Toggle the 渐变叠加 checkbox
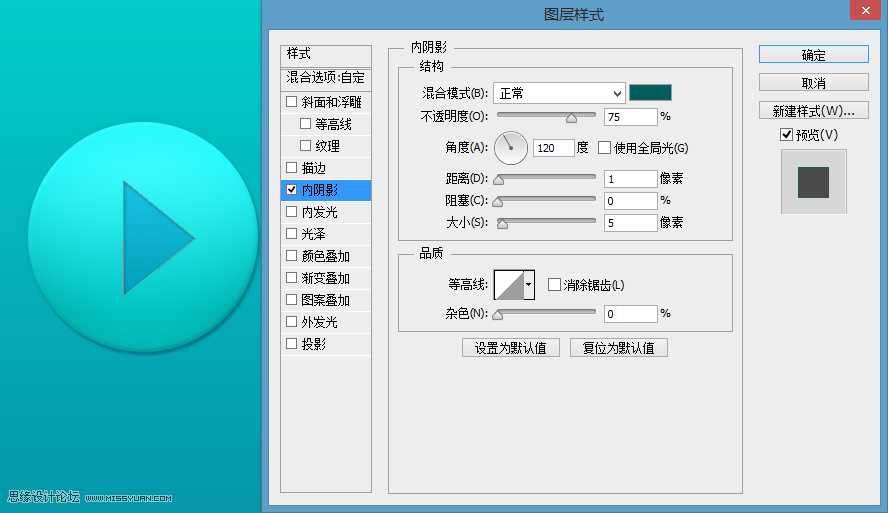The width and height of the screenshot is (888, 513). click(291, 277)
